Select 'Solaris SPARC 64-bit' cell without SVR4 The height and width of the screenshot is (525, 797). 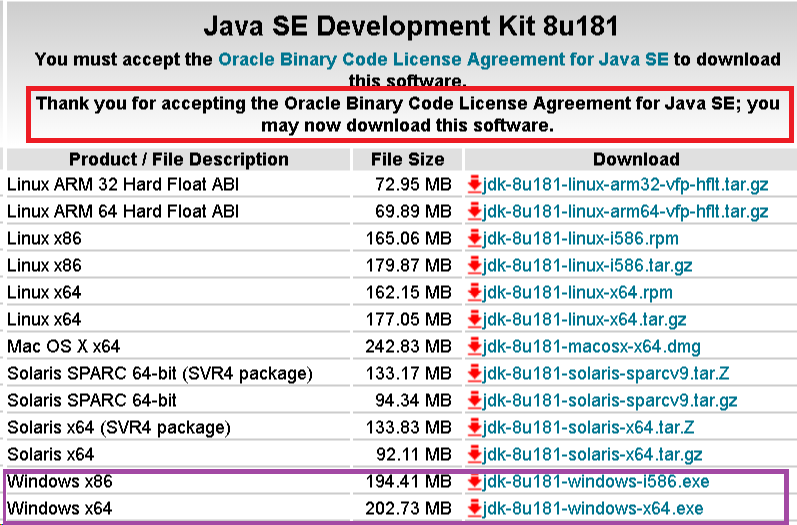tap(91, 400)
